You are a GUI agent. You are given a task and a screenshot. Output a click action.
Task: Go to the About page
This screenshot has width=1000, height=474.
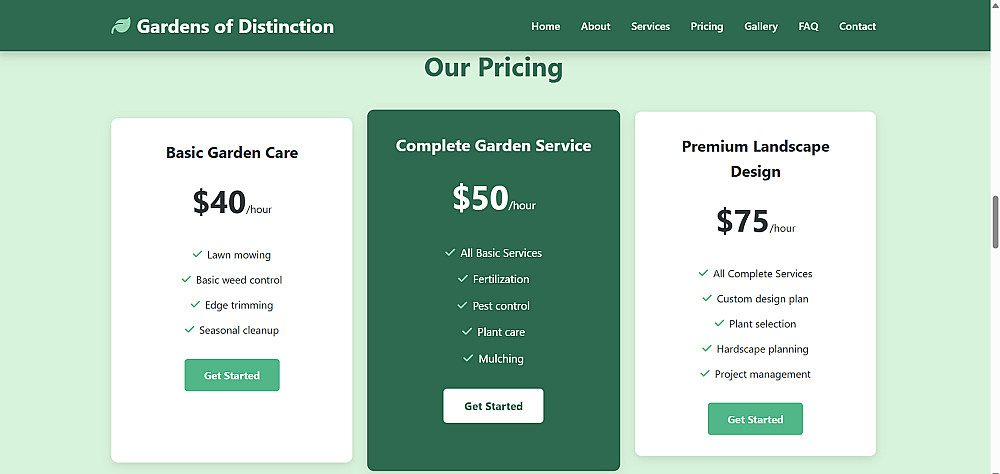[x=595, y=26]
